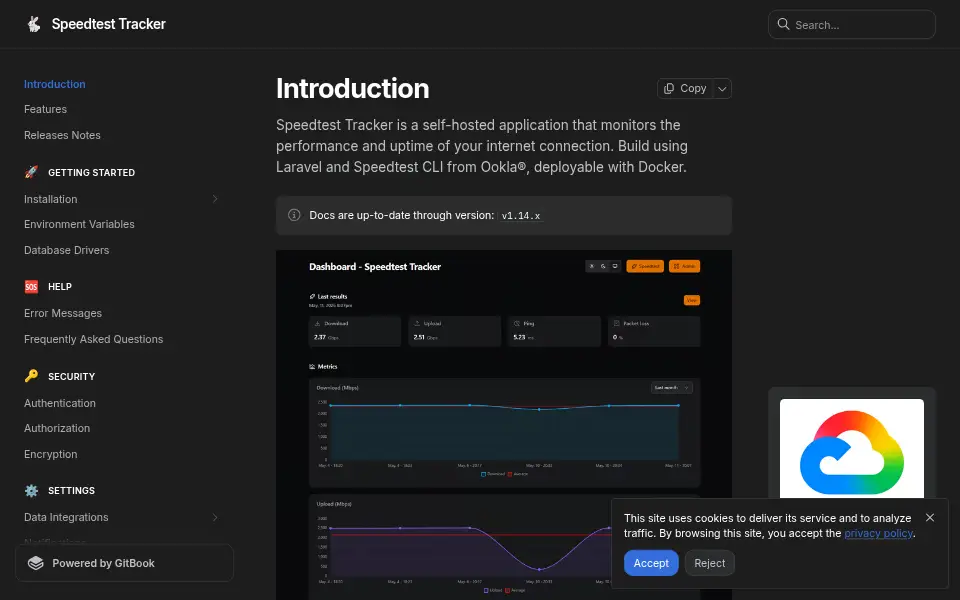This screenshot has width=960, height=600.
Task: Open the Error Messages page
Action: point(62,313)
